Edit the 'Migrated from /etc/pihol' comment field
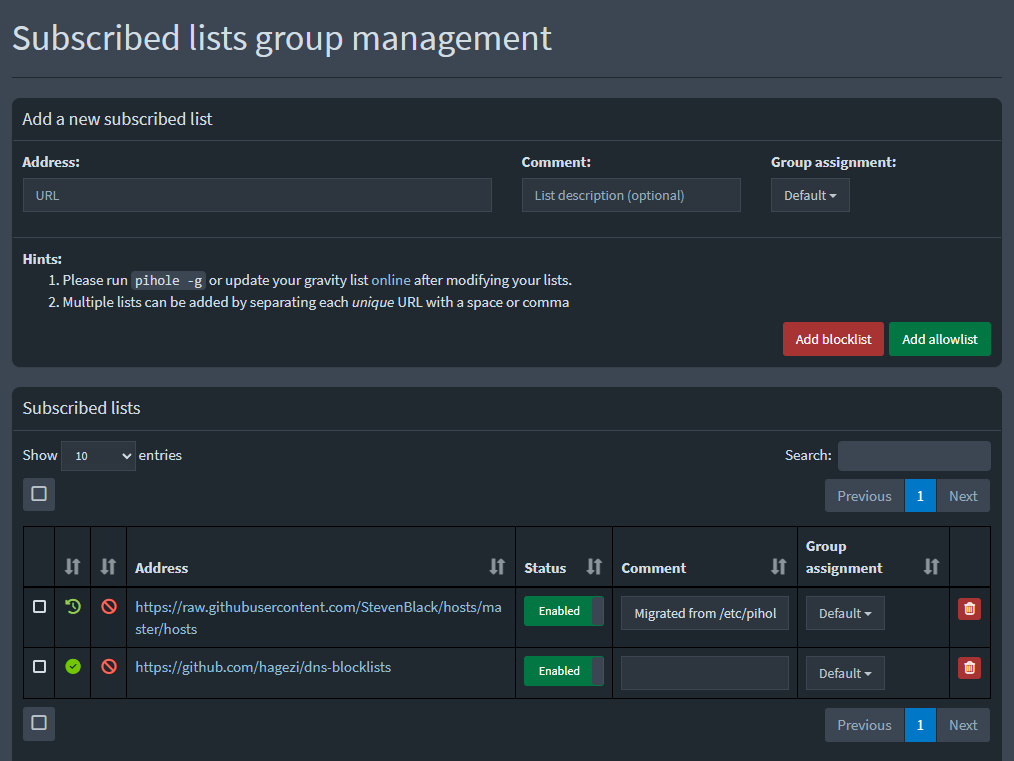The height and width of the screenshot is (761, 1014). tap(705, 614)
